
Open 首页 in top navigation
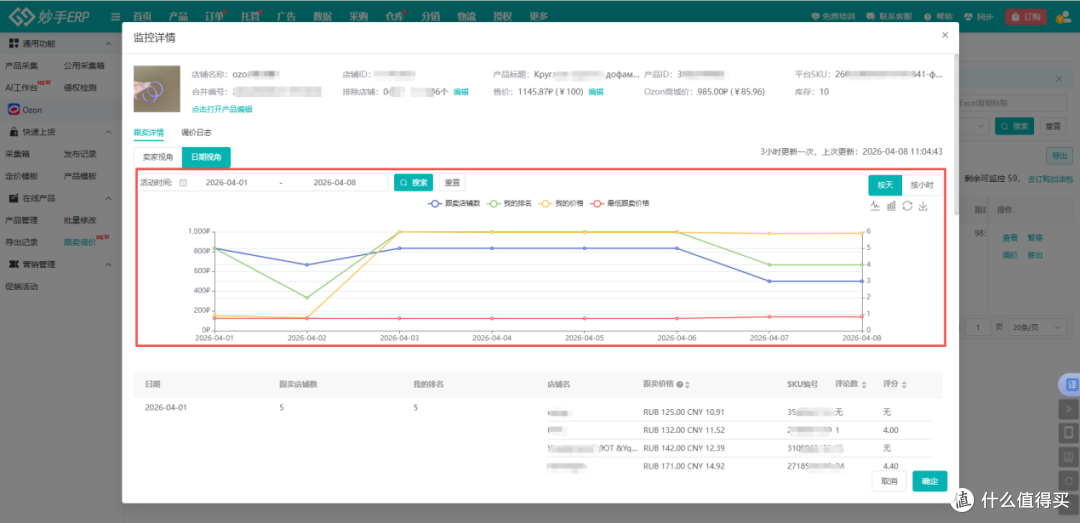point(142,17)
